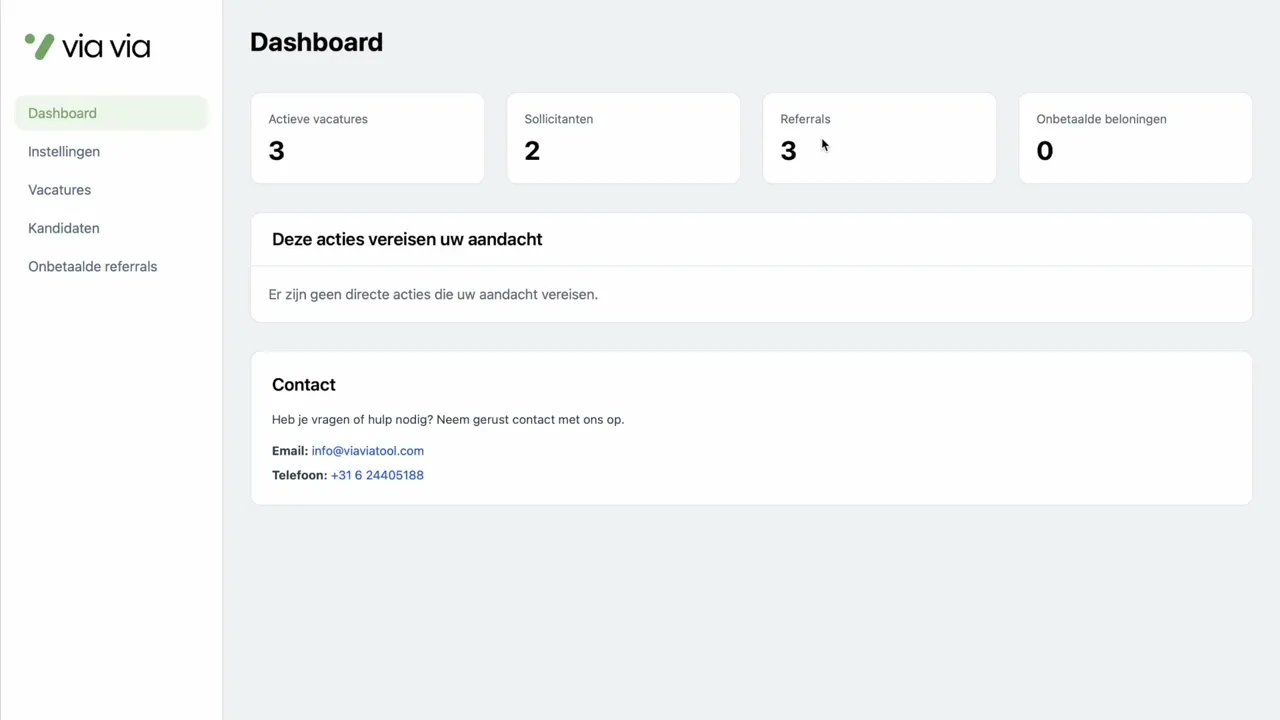
Task: Open Dashboard in the sidebar
Action: point(62,113)
